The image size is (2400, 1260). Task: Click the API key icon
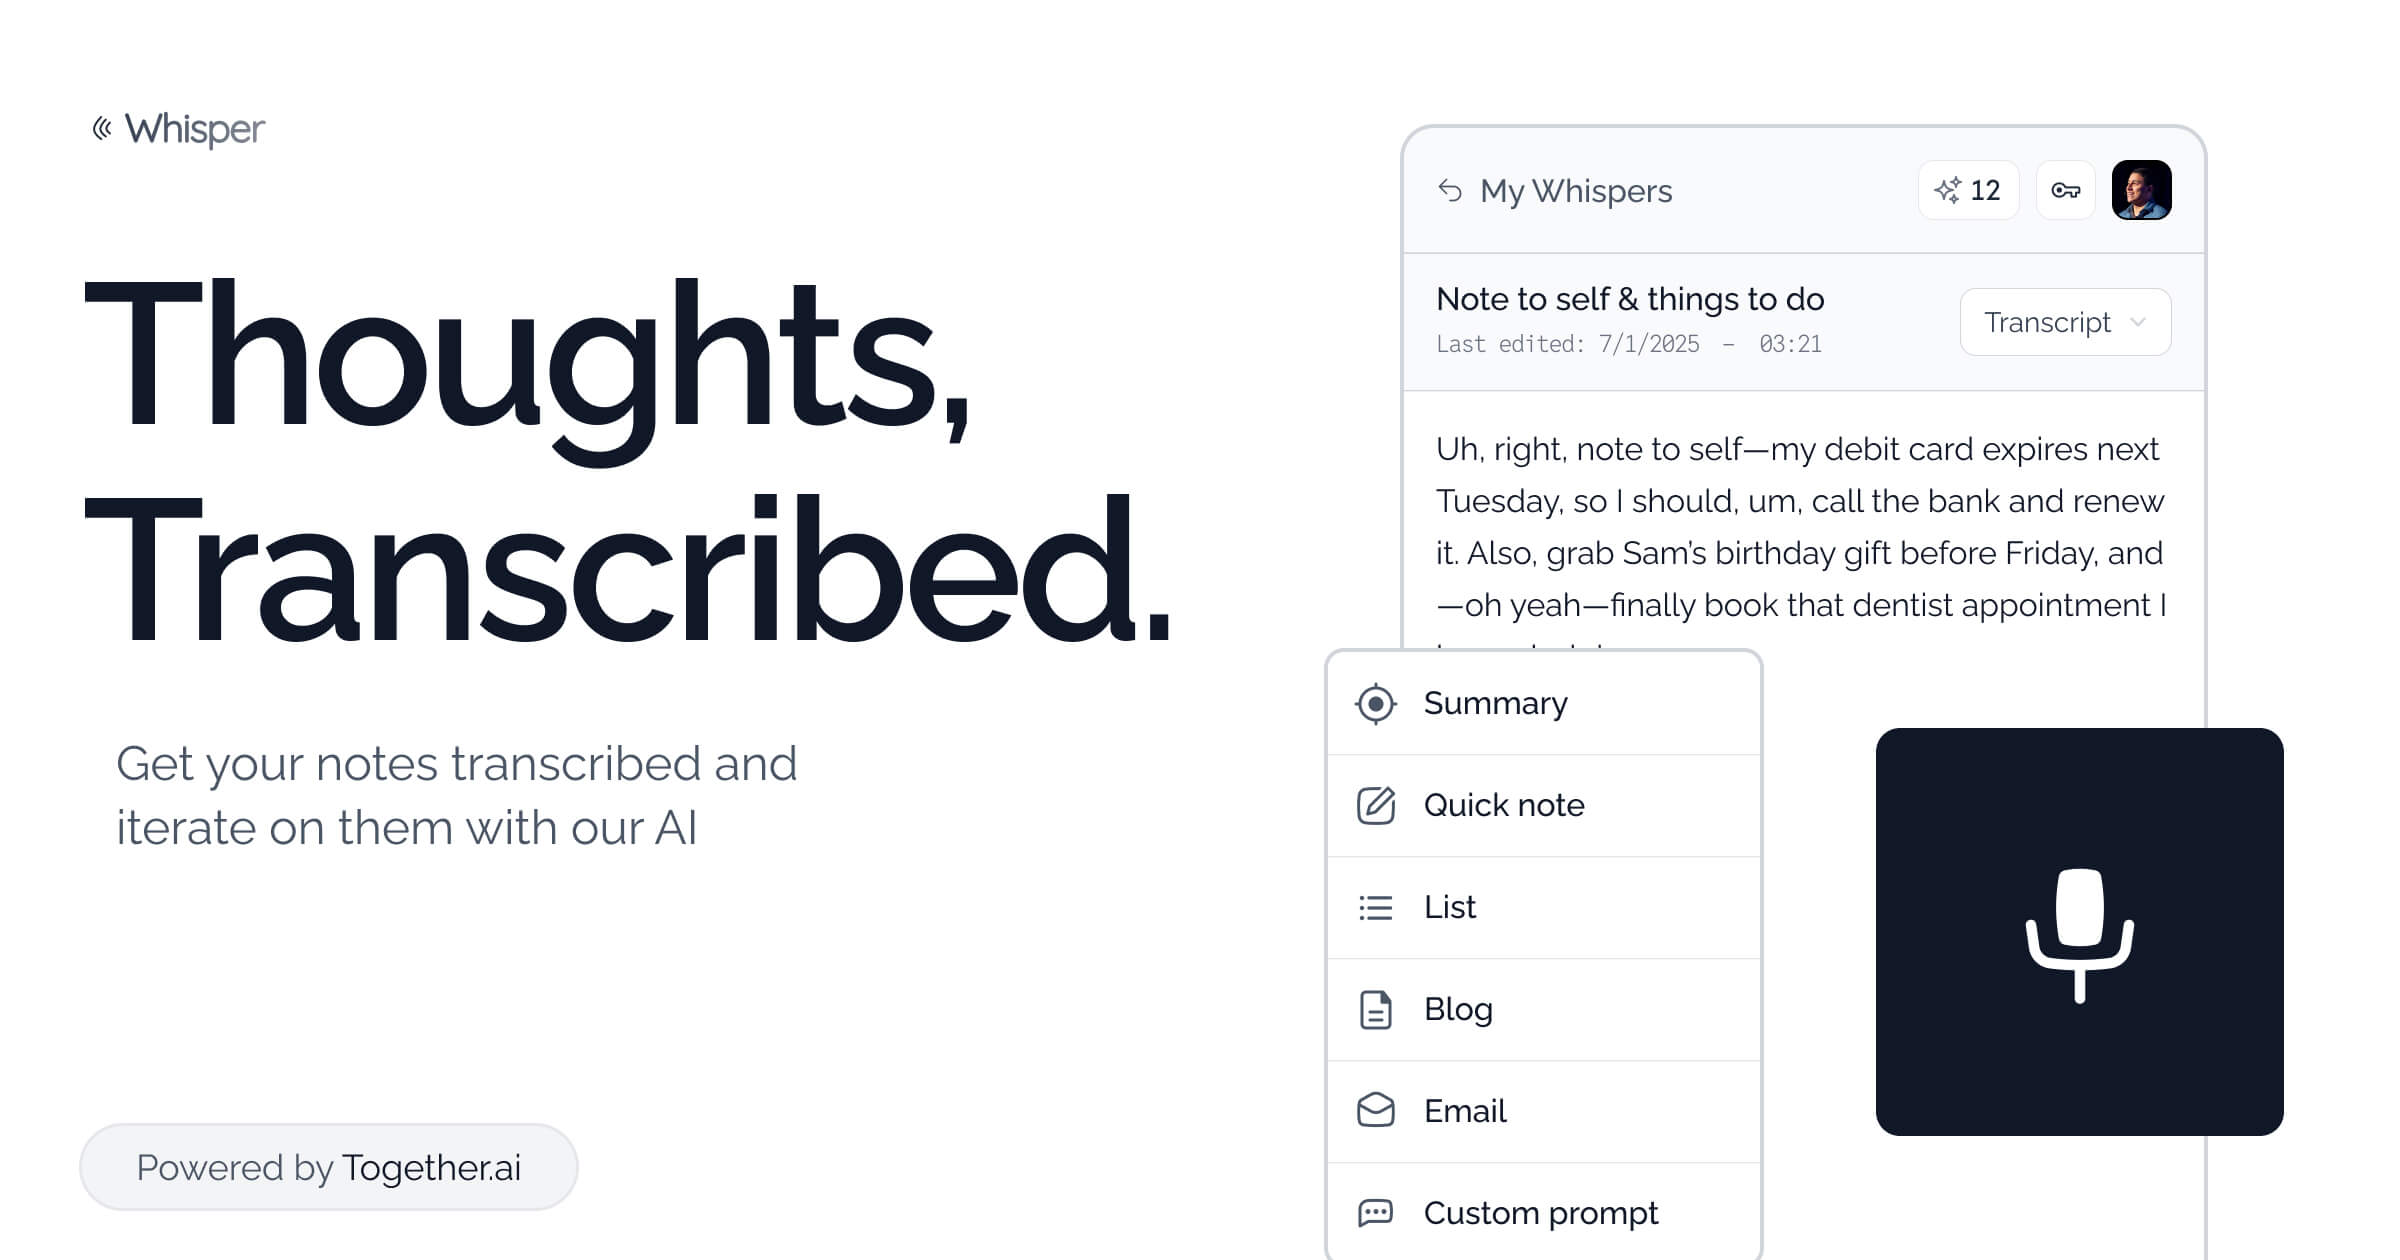pyautogui.click(x=2065, y=190)
